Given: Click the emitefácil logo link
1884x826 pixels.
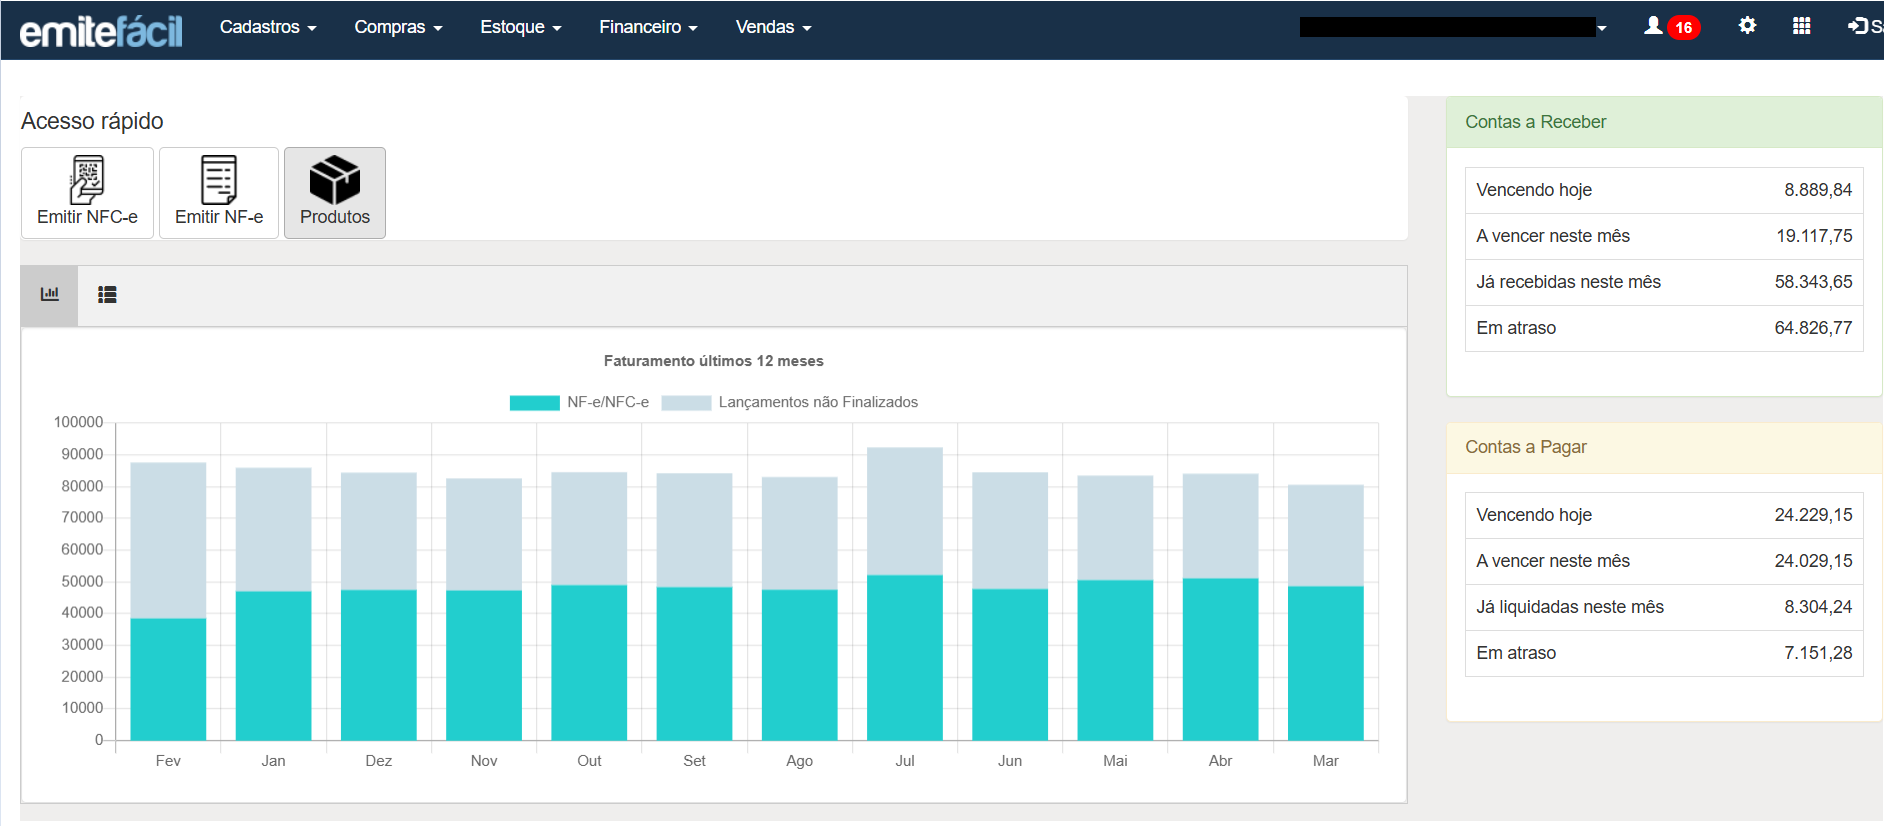Looking at the screenshot, I should click(x=101, y=31).
